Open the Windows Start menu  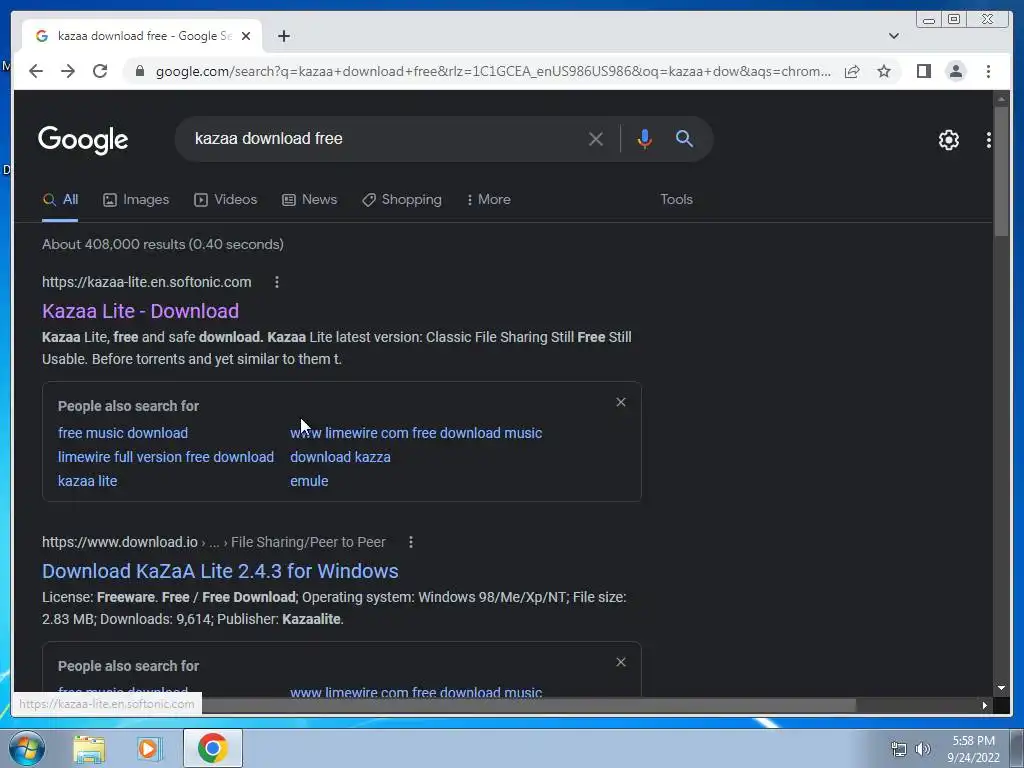pos(26,748)
